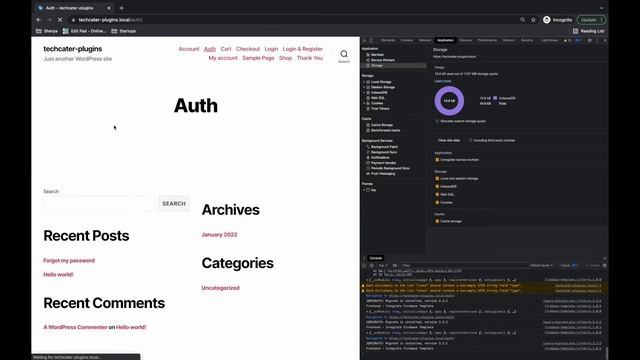Screen dimensions: 640x360
Task: Toggle the DevTools device toolbar icon
Action: [371, 40]
